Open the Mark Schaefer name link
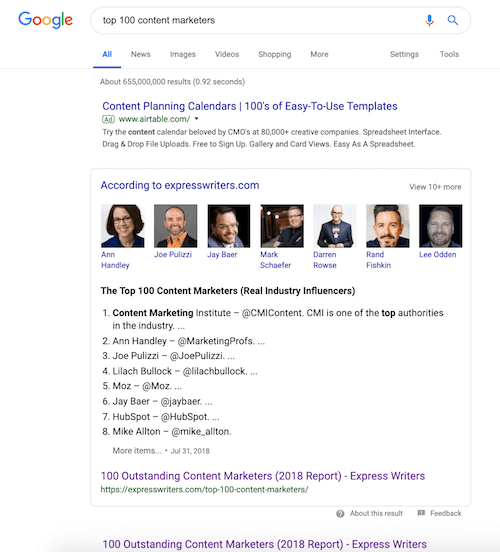This screenshot has width=500, height=552. [275, 260]
